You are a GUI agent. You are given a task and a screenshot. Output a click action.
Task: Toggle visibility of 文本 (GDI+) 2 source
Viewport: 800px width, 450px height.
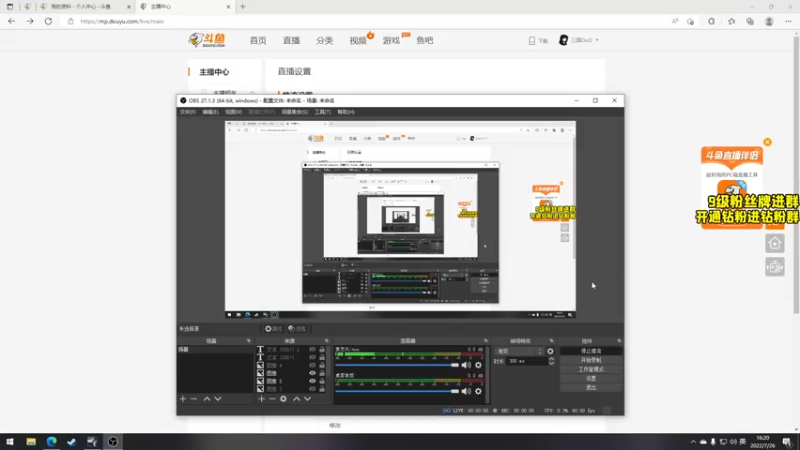coord(312,349)
